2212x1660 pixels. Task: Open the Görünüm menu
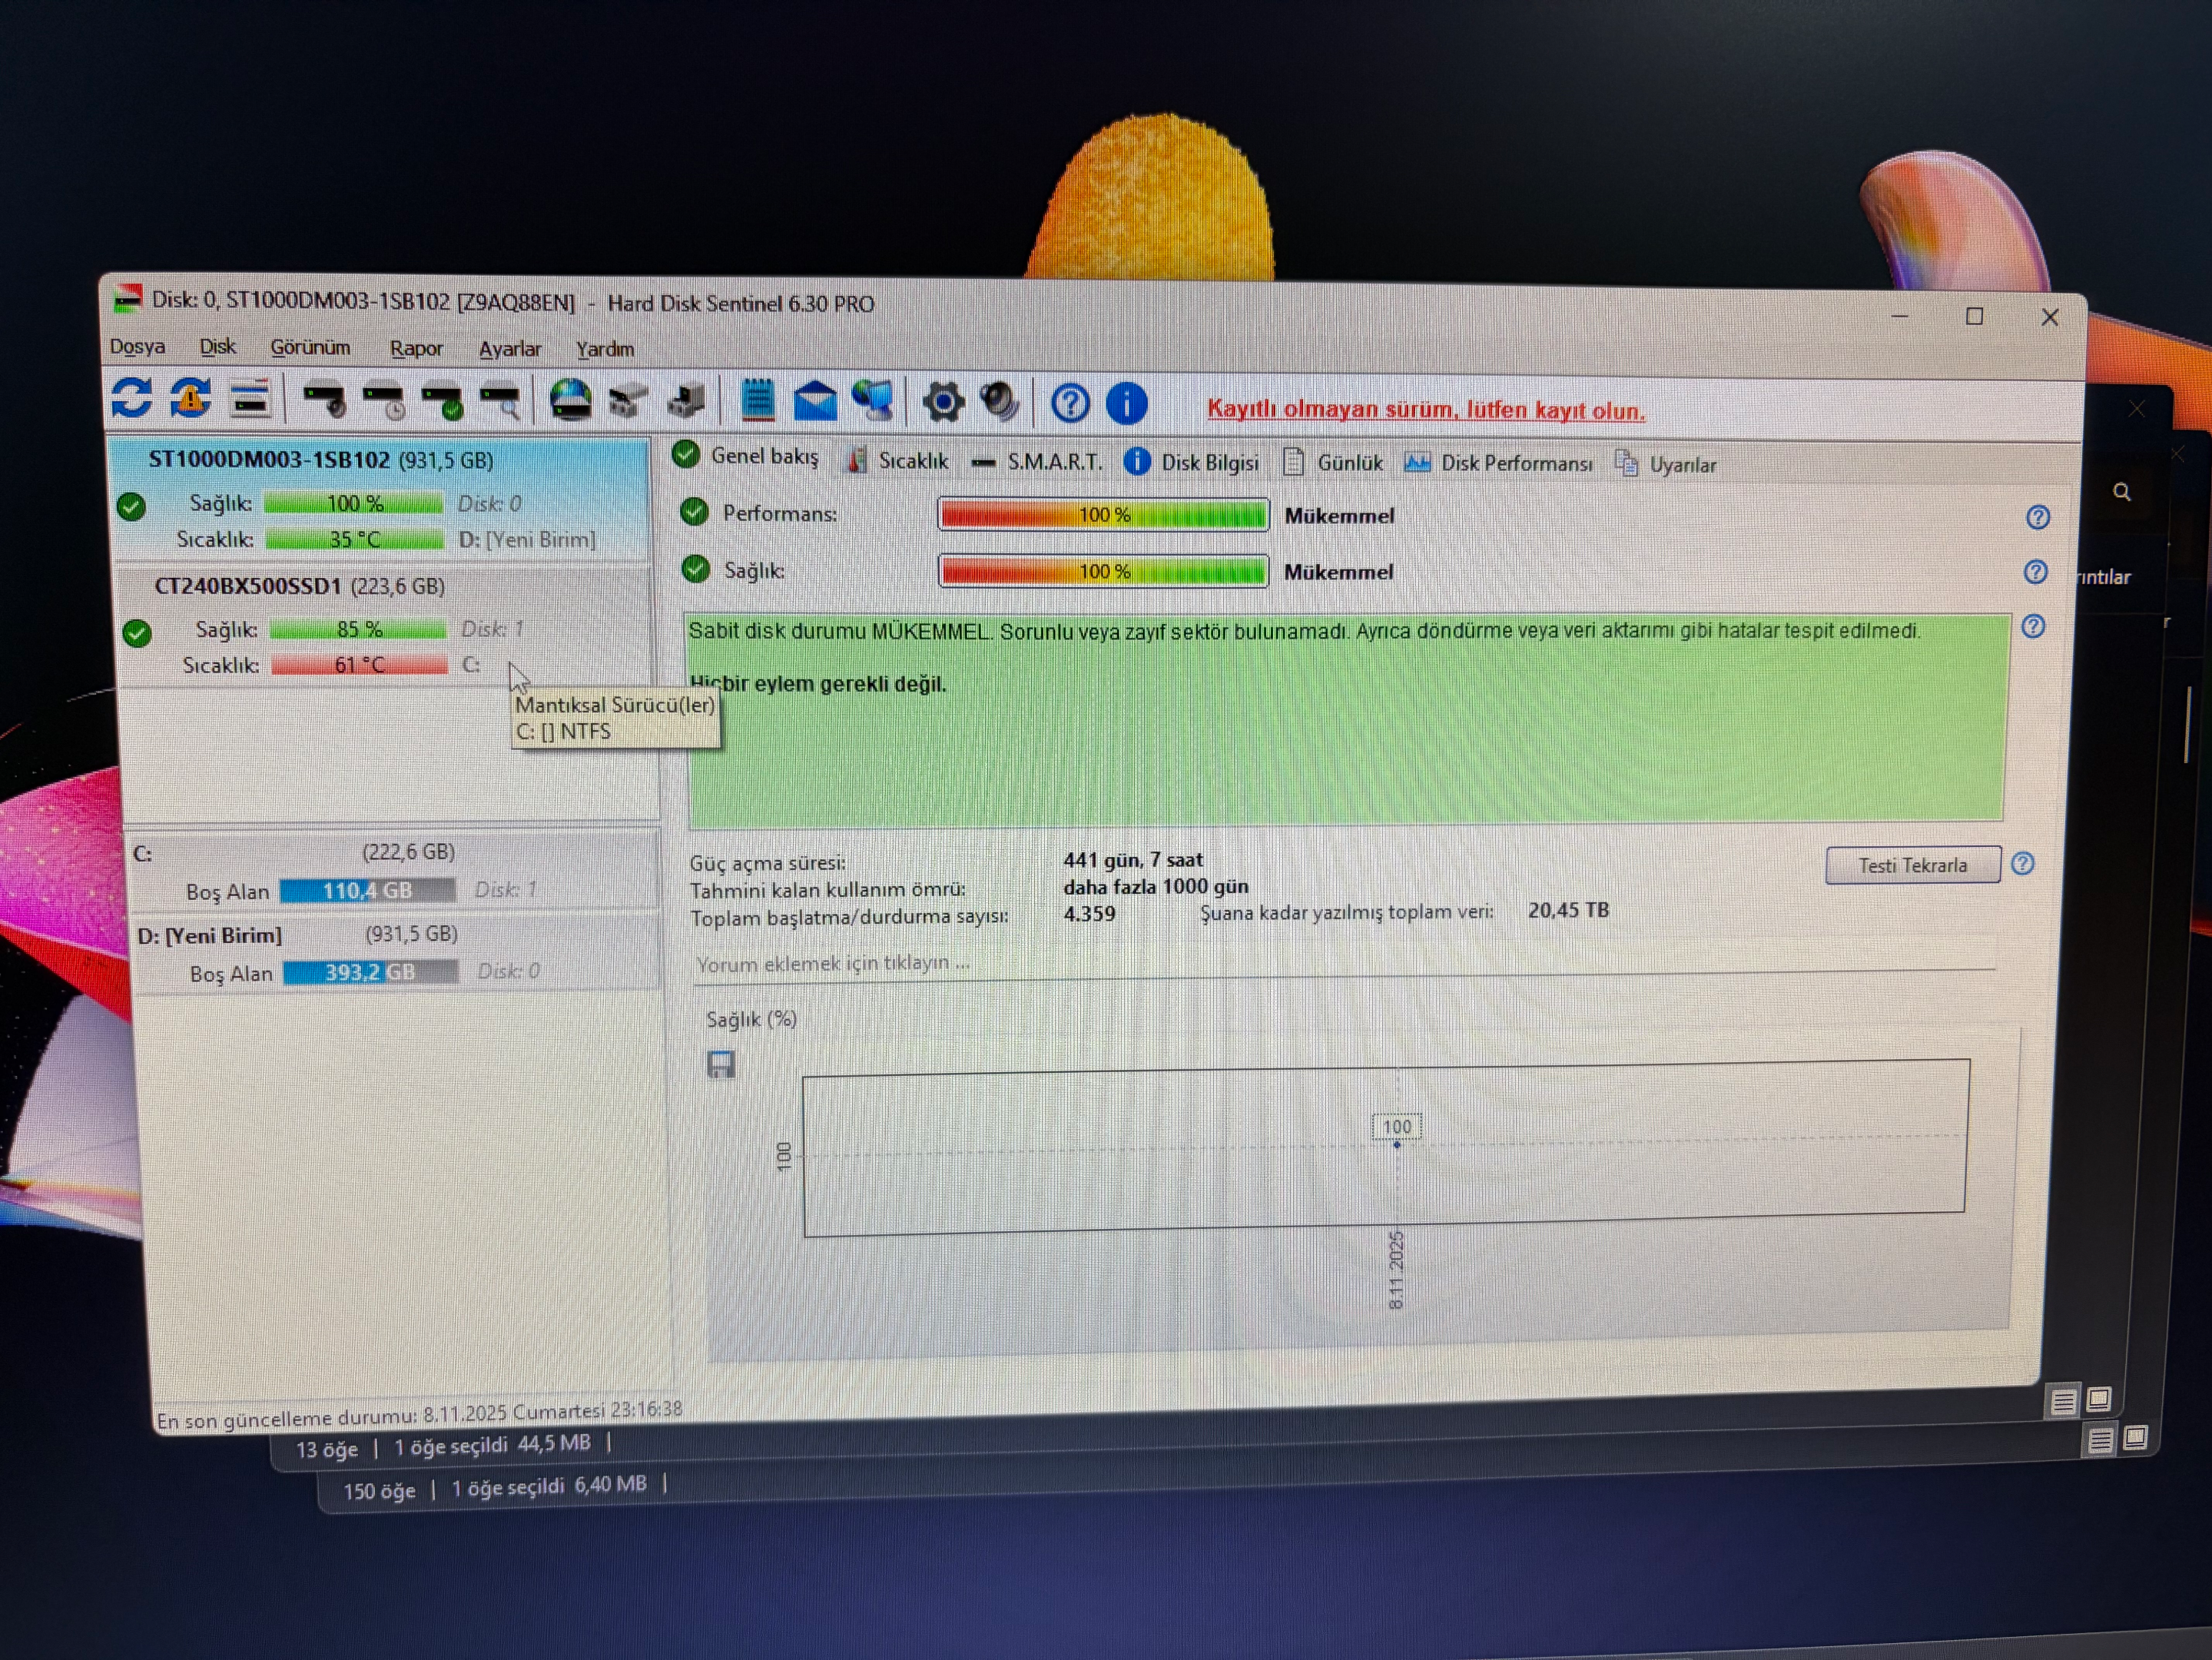pyautogui.click(x=310, y=347)
